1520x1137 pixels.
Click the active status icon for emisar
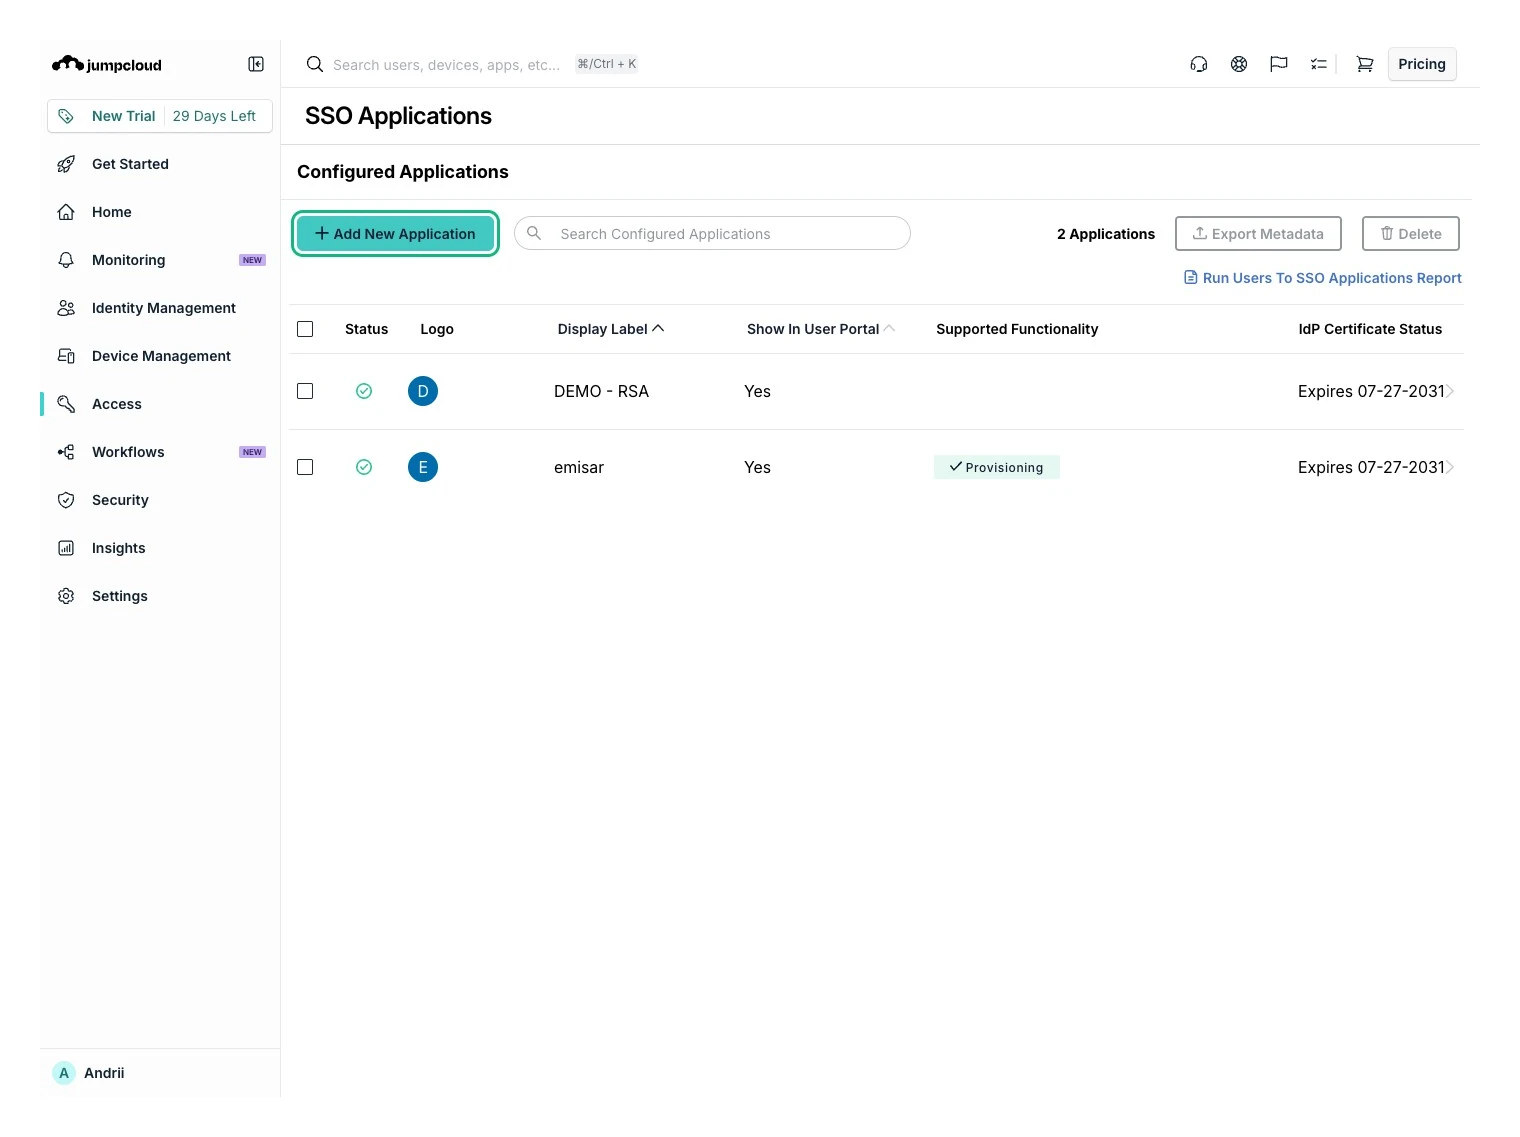point(364,467)
